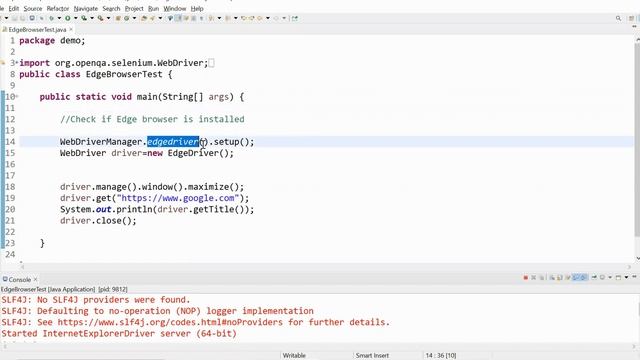Select the Console view tab
The width and height of the screenshot is (640, 360).
pos(20,280)
